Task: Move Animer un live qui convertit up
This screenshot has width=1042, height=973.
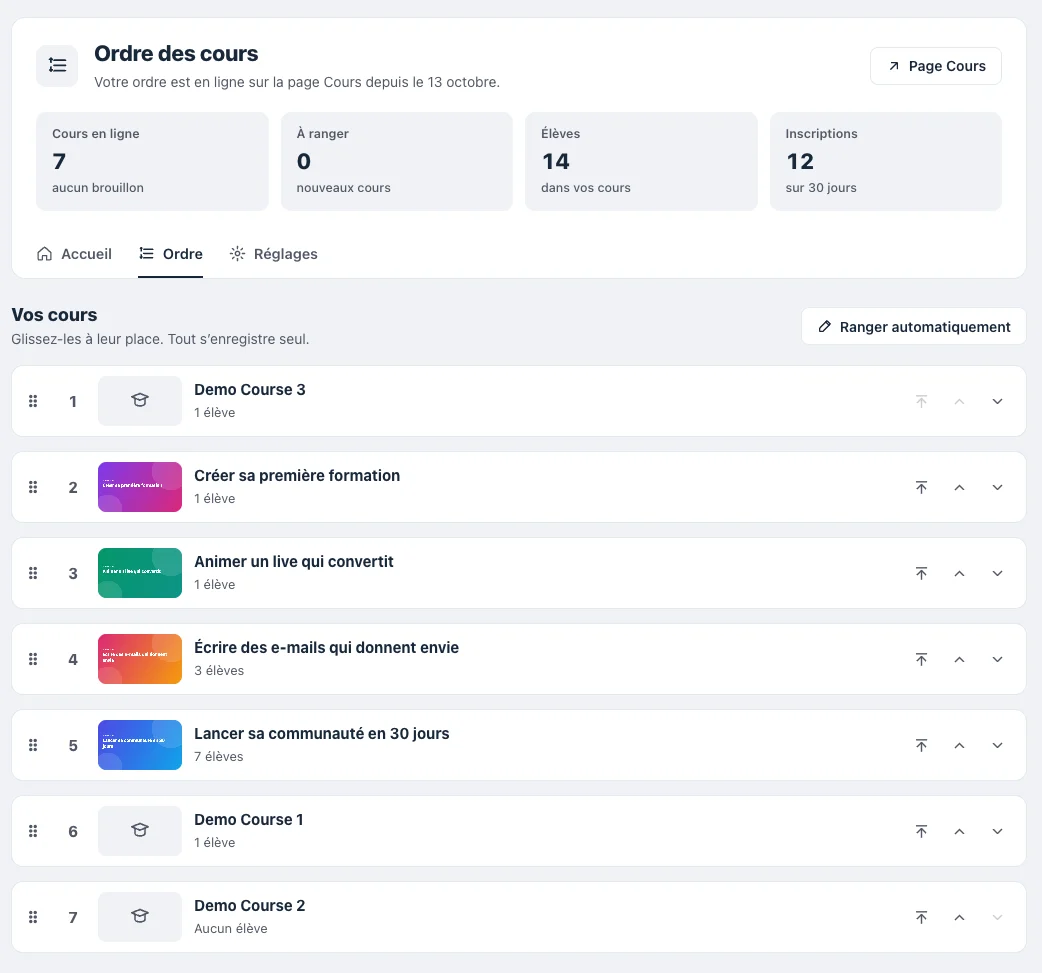Action: pyautogui.click(x=959, y=573)
